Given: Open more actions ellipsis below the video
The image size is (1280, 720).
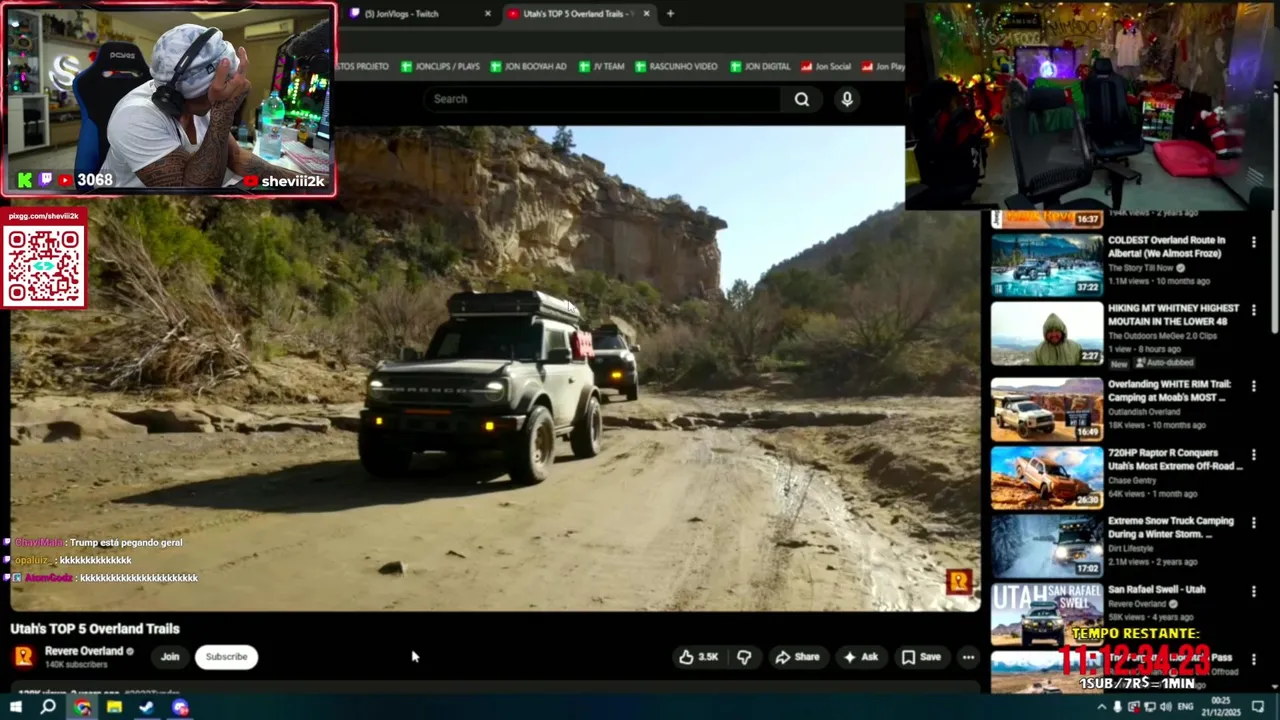Looking at the screenshot, I should (x=968, y=657).
